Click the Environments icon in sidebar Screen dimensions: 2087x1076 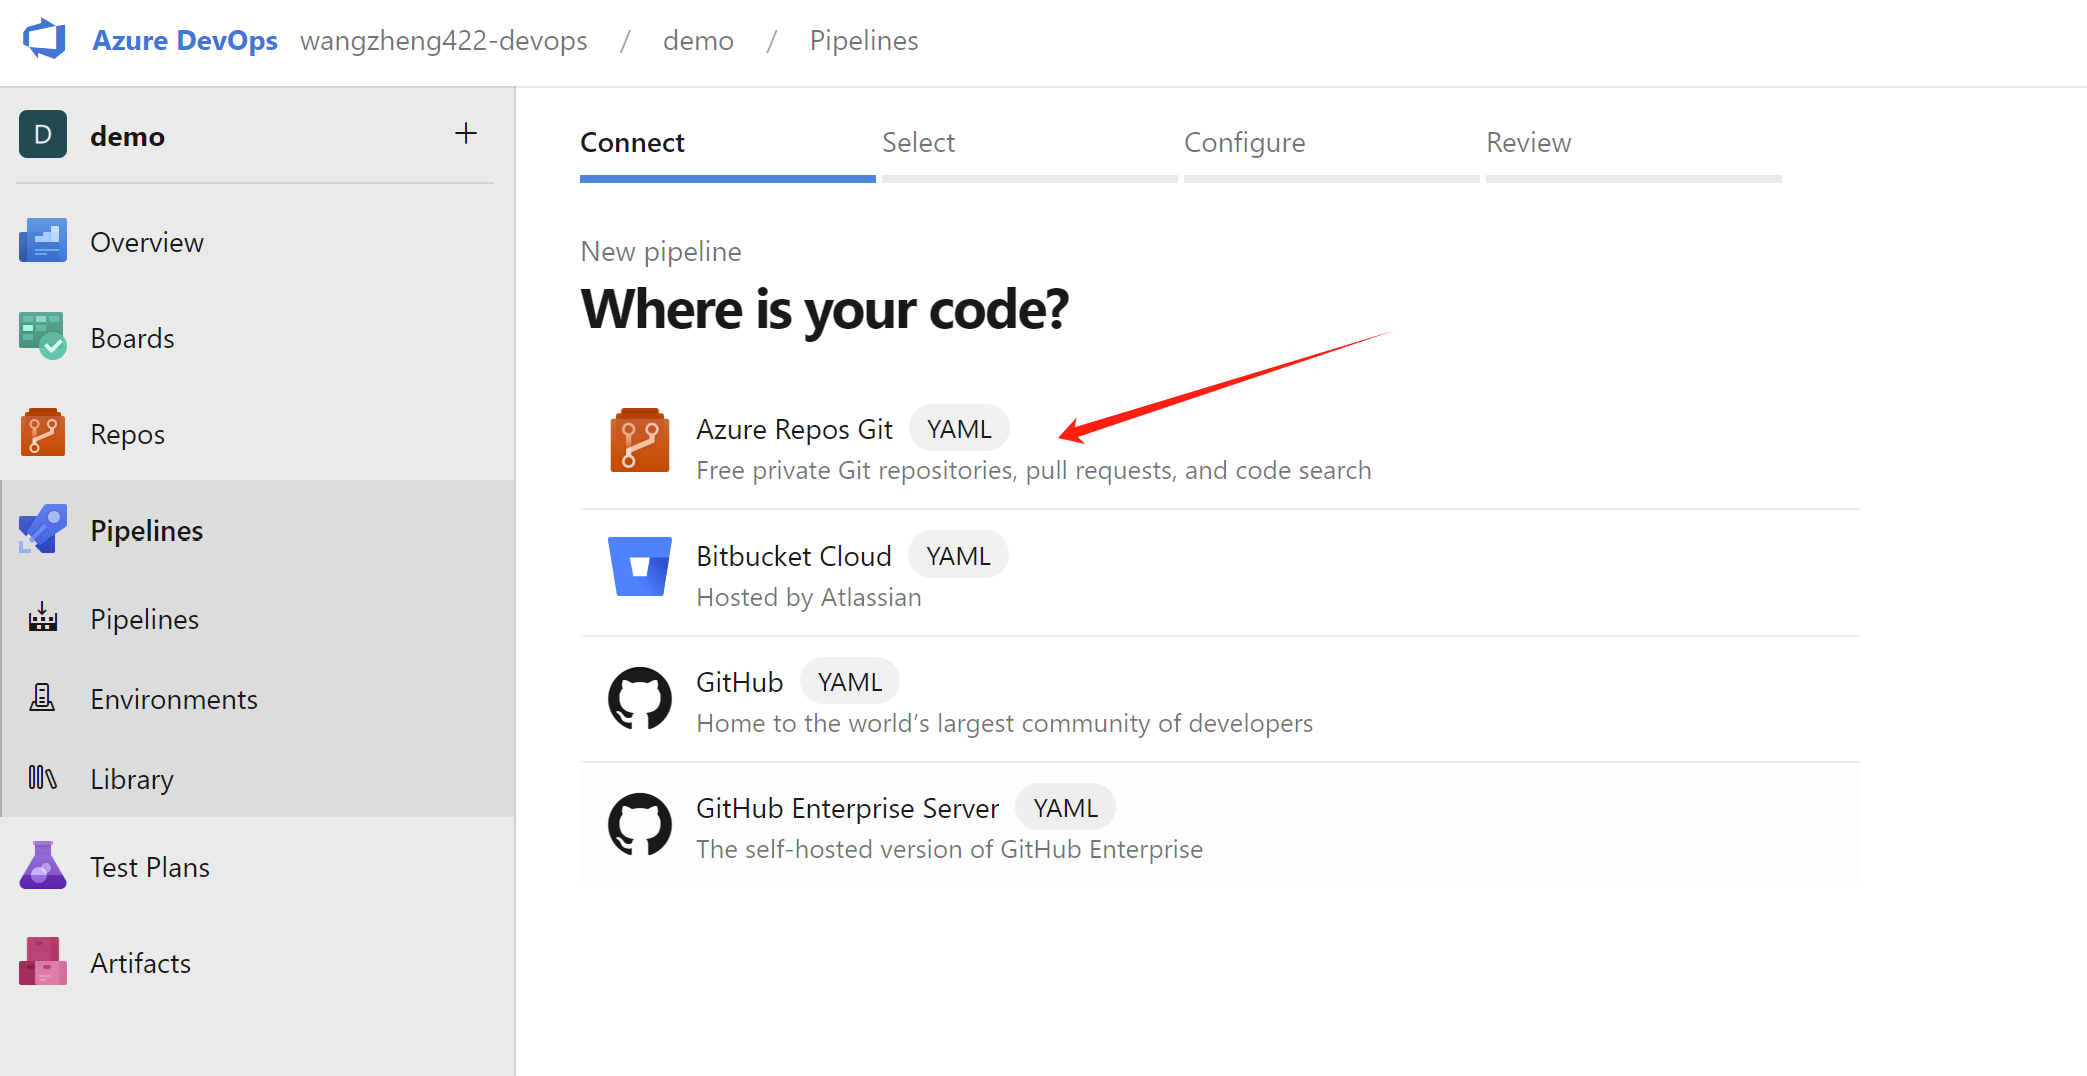tap(43, 698)
